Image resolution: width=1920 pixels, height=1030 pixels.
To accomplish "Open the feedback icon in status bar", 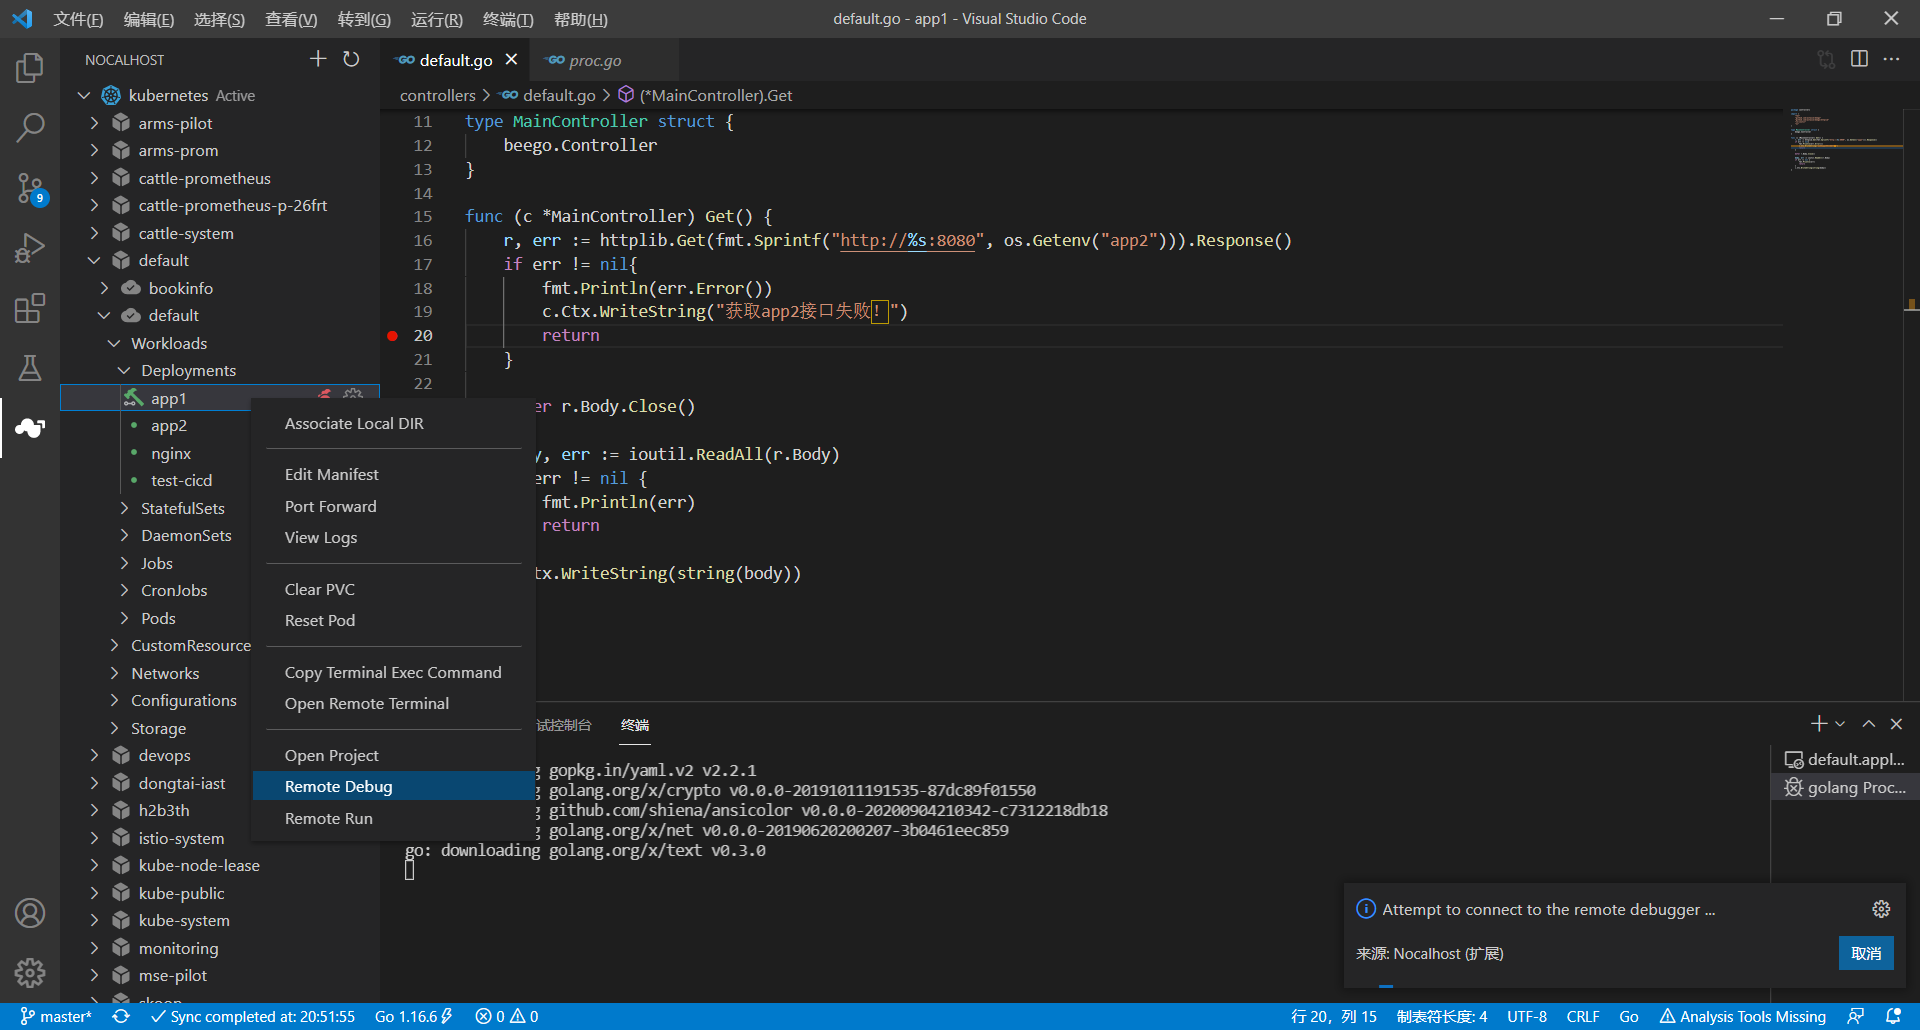I will 1856,1016.
